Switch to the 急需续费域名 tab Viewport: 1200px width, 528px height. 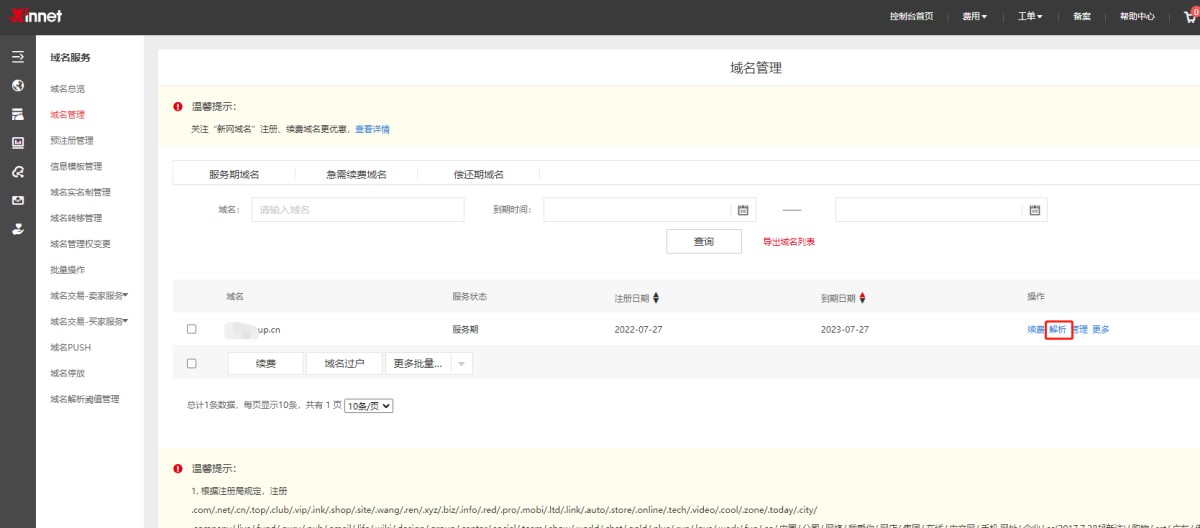356,174
